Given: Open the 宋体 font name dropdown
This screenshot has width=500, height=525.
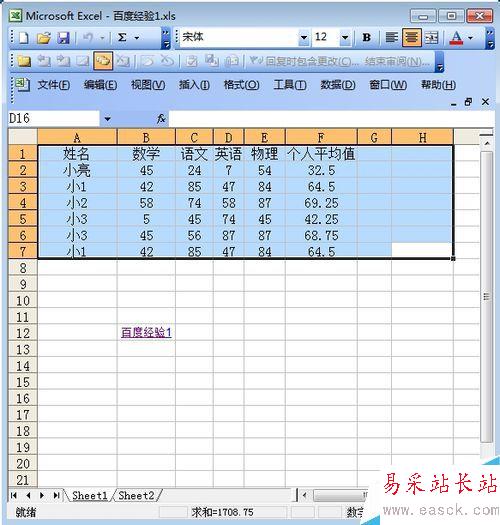Looking at the screenshot, I should point(304,37).
